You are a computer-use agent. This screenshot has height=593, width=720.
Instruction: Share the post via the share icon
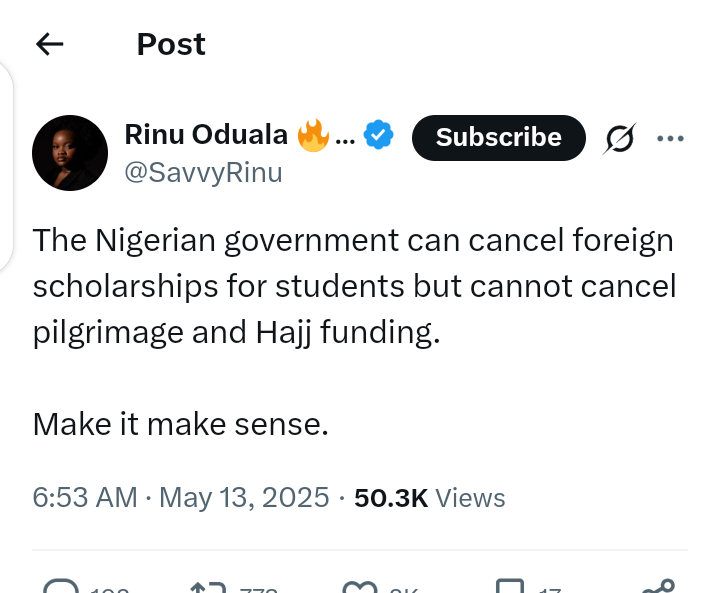(659, 586)
